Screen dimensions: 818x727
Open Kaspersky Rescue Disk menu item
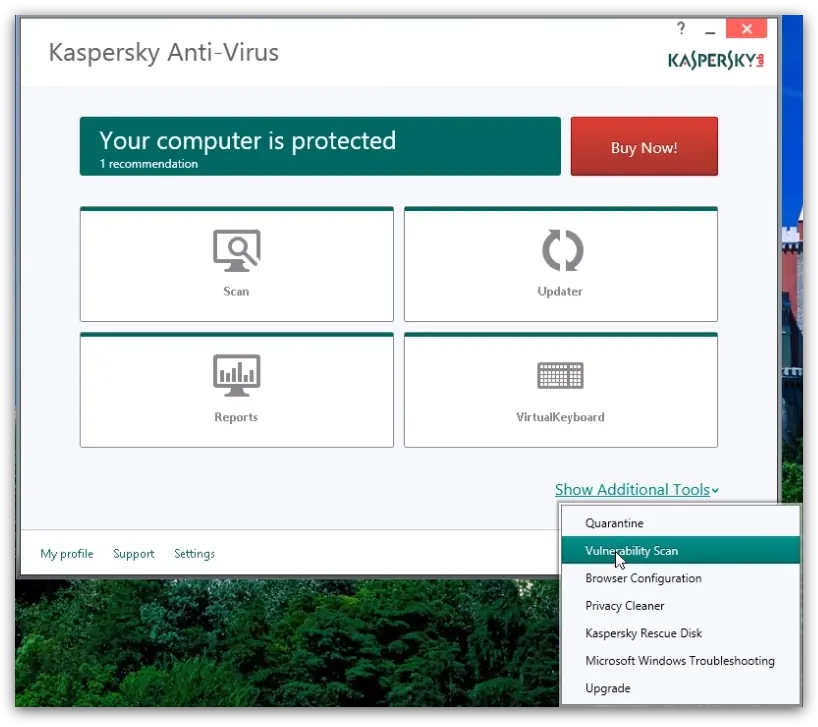(x=680, y=633)
